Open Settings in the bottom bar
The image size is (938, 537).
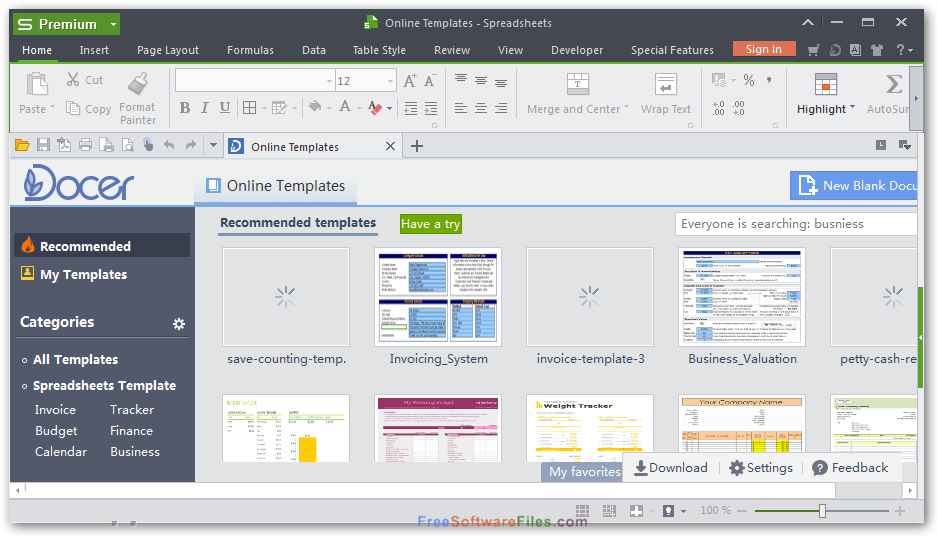[761, 468]
